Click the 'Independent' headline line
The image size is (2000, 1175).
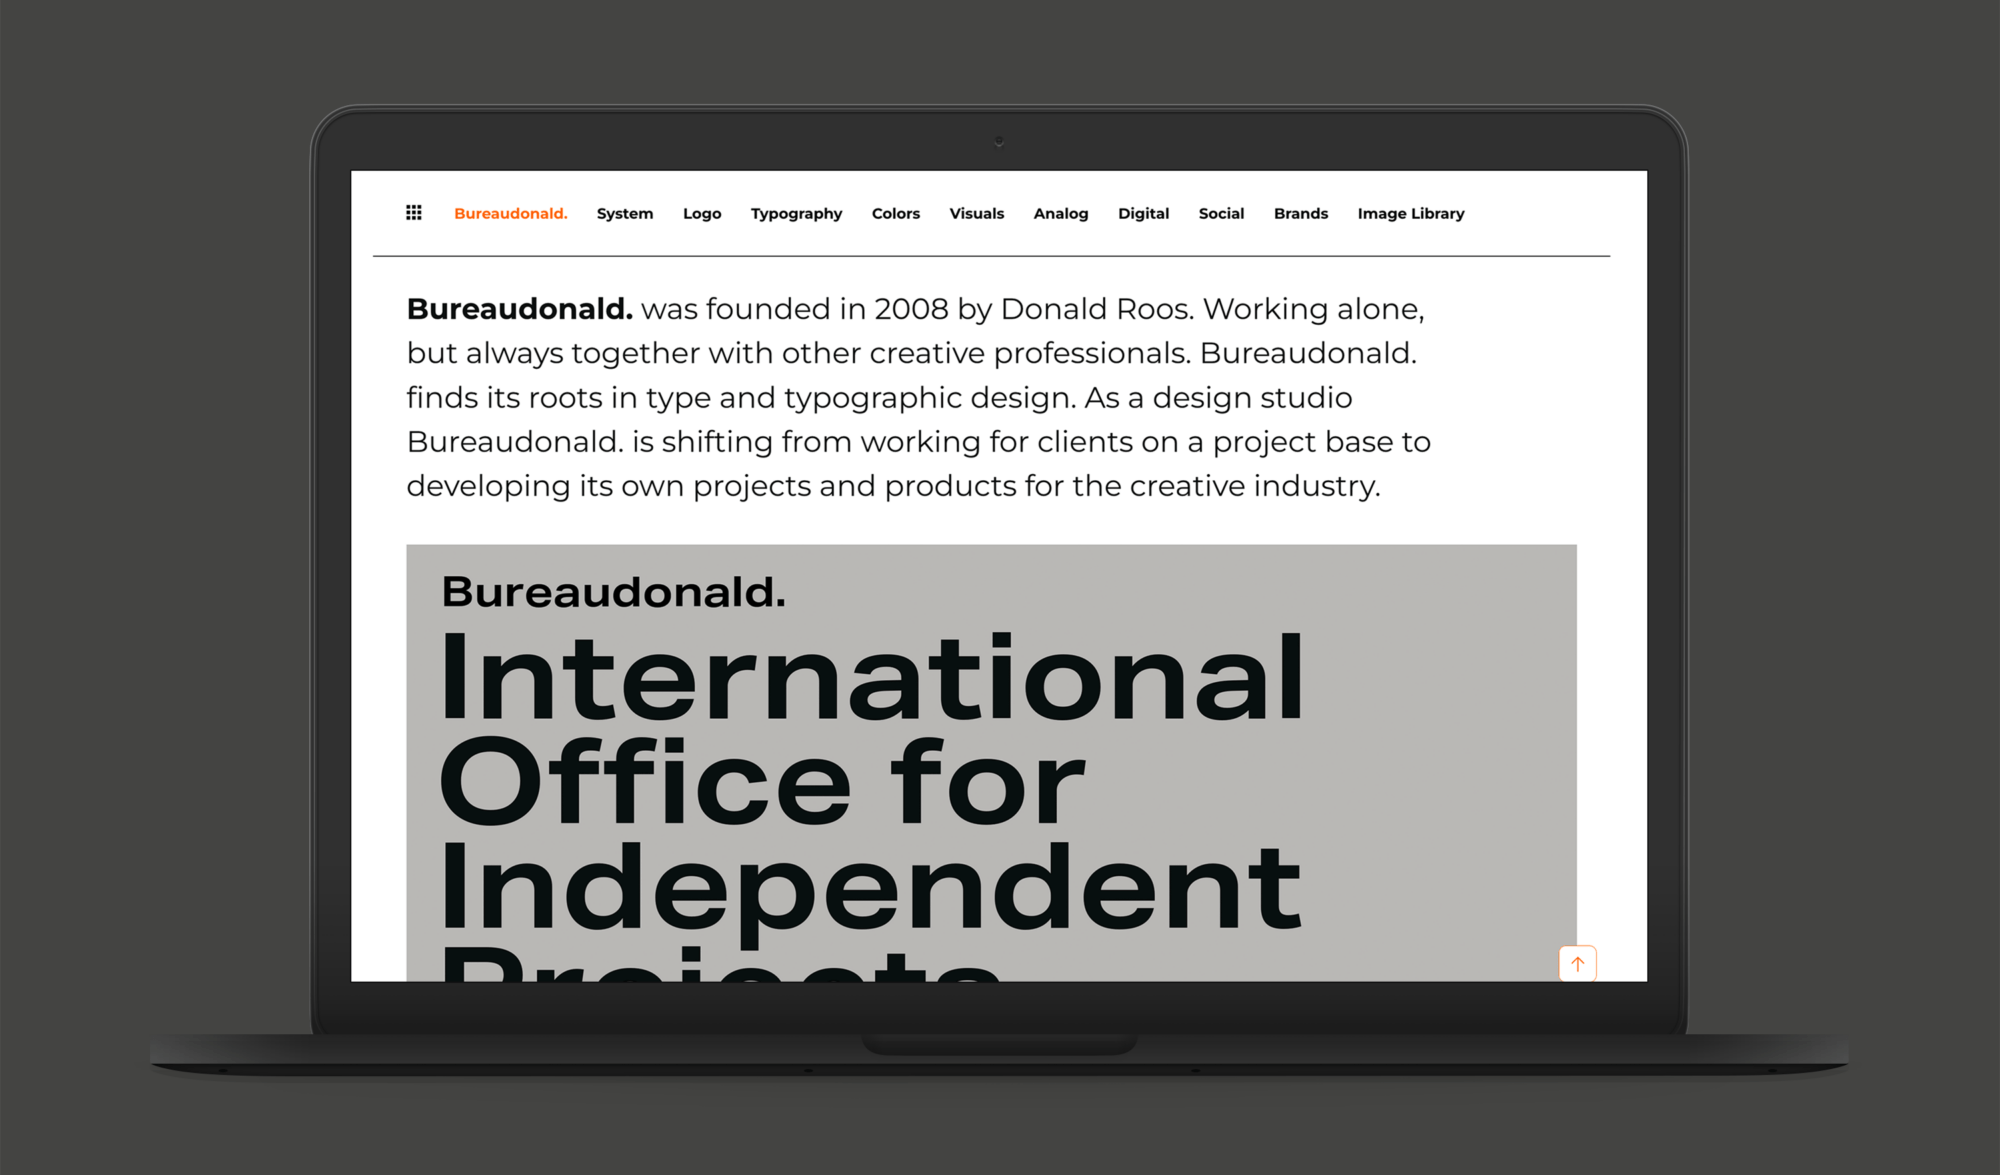point(870,888)
